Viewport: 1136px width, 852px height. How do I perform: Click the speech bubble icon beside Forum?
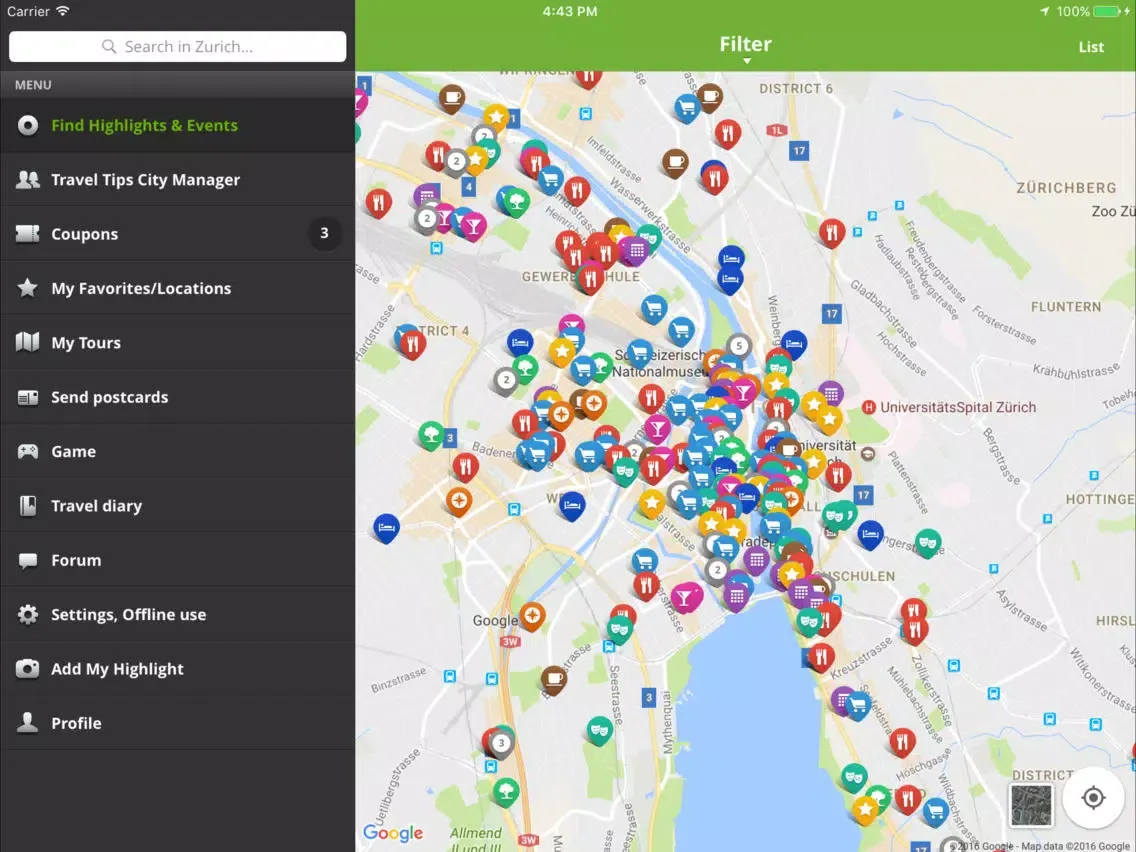[28, 560]
